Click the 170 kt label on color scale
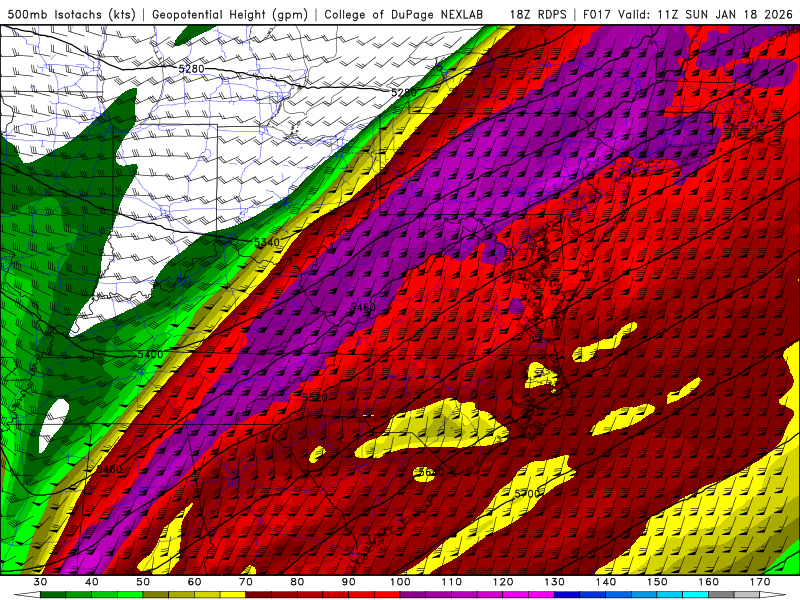The height and width of the screenshot is (600, 800). [x=760, y=582]
